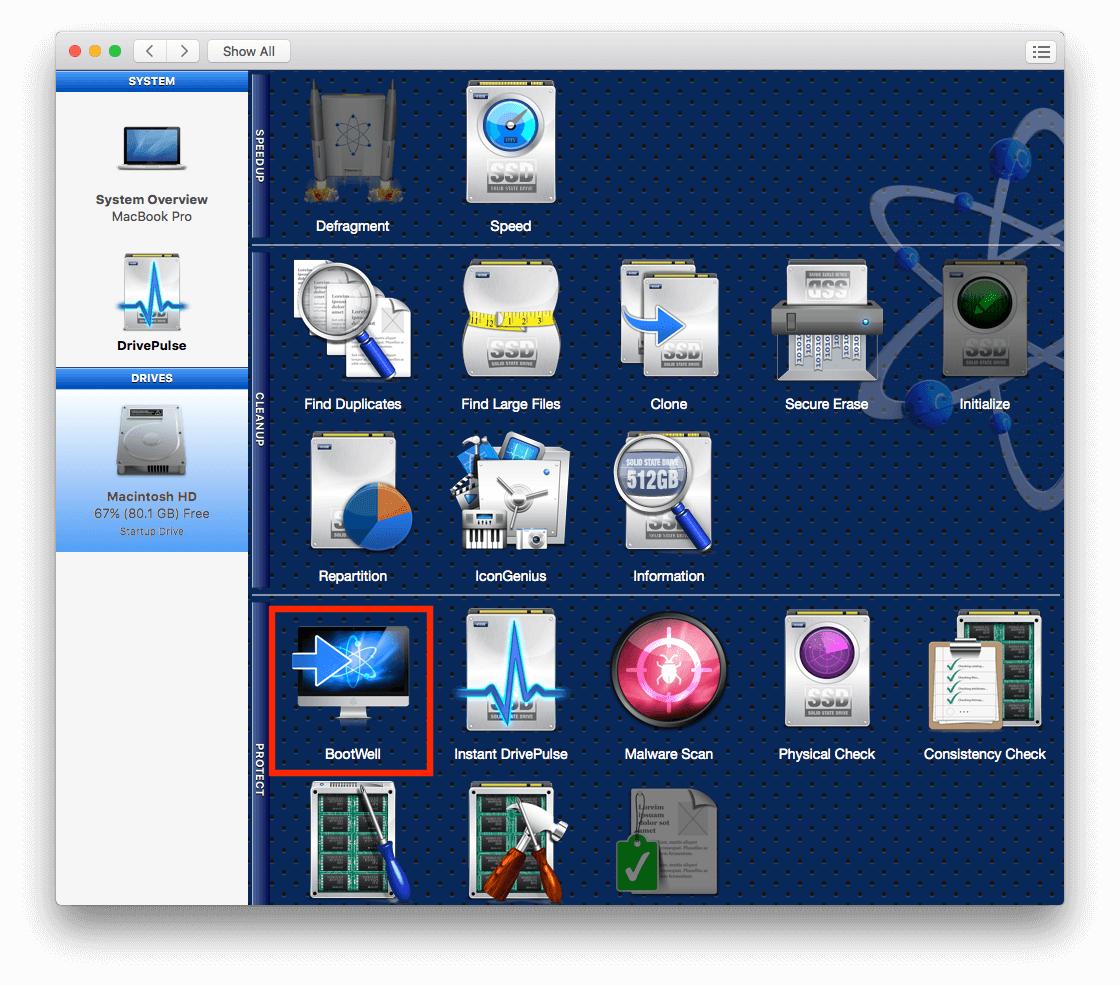1120x985 pixels.
Task: Open Secure Erase
Action: pos(826,320)
